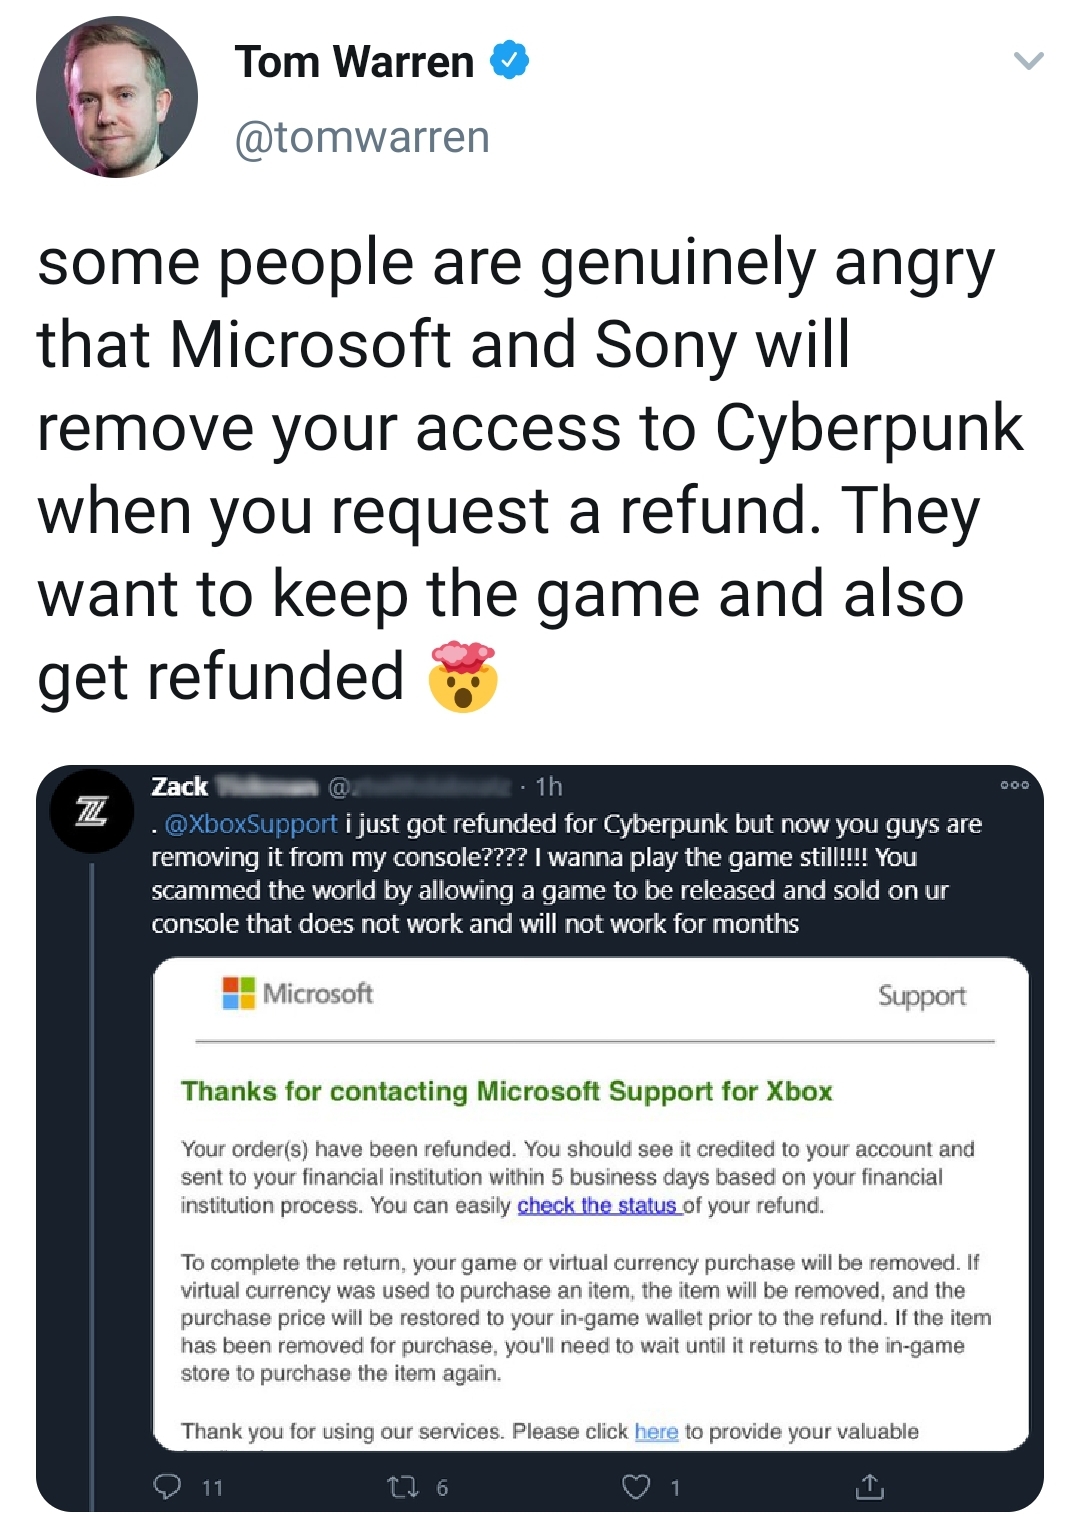Like the quoted tweet

tap(637, 1487)
